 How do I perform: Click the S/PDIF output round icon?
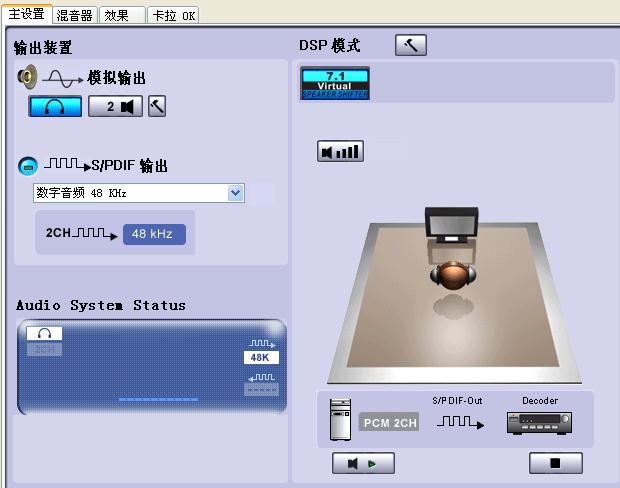pyautogui.click(x=28, y=166)
